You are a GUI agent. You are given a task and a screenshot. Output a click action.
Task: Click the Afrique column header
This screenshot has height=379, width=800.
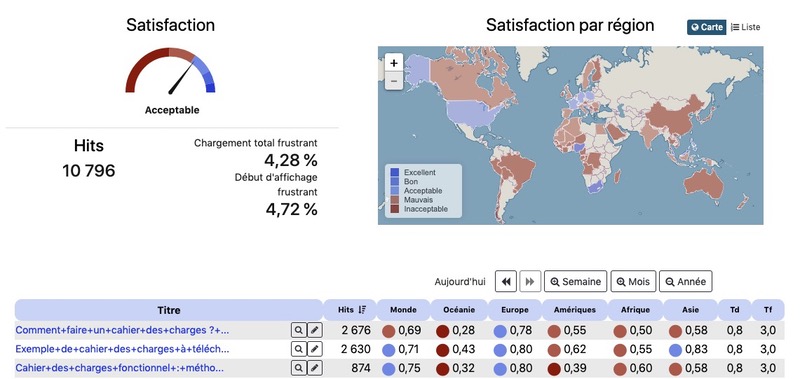(x=636, y=310)
